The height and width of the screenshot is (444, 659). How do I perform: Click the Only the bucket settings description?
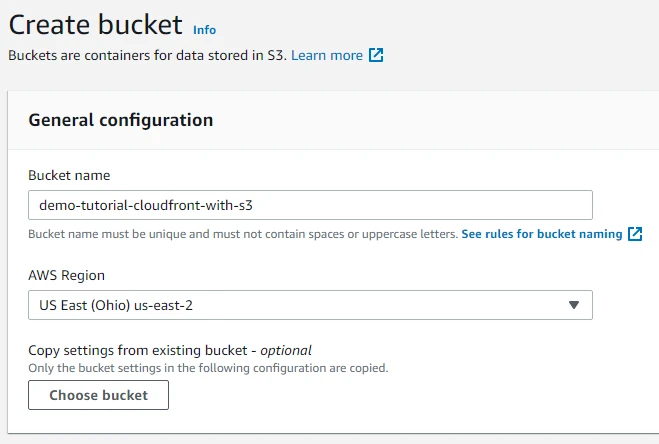(x=208, y=367)
